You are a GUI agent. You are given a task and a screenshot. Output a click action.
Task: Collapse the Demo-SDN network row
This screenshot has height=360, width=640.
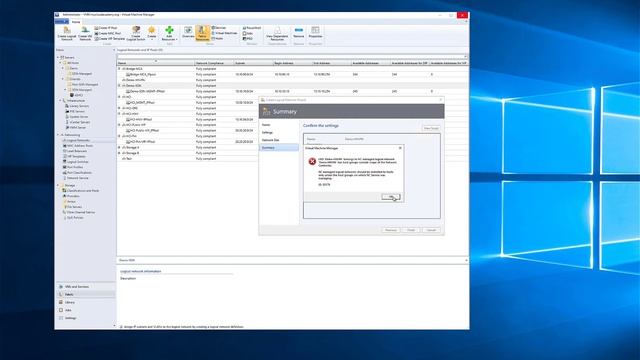point(119,86)
